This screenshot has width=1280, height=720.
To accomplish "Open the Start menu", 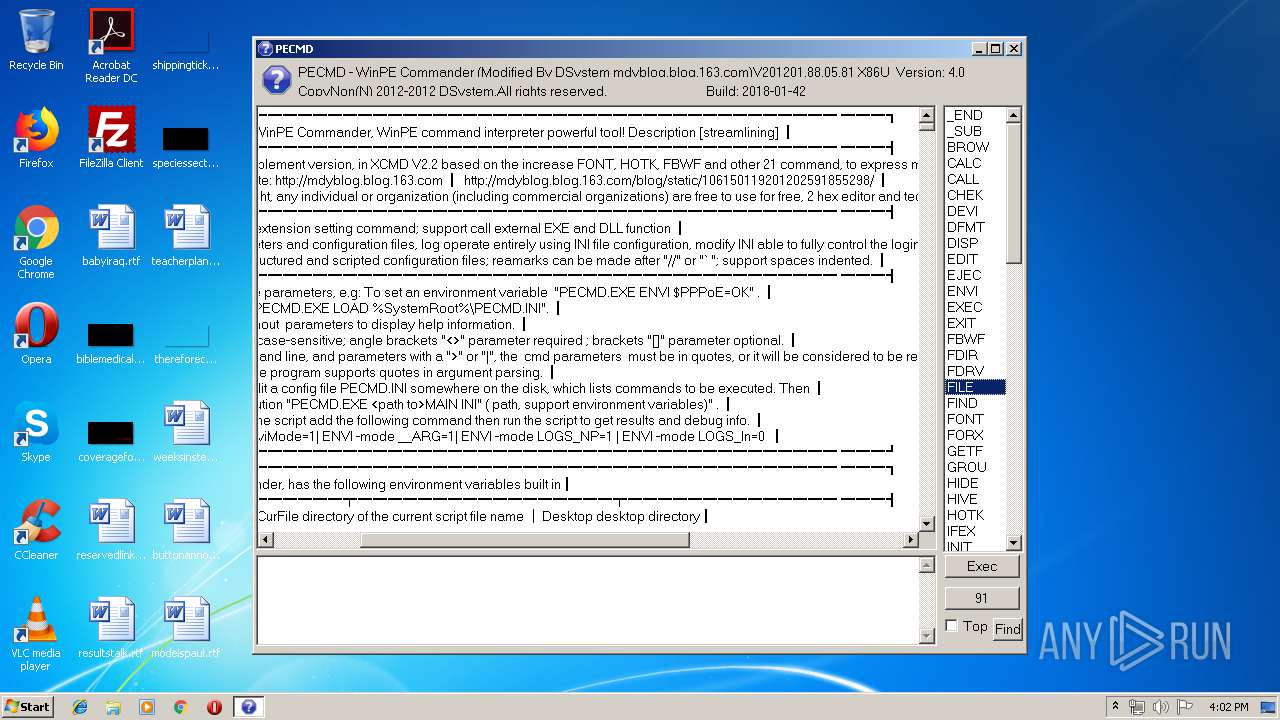I will (x=28, y=707).
